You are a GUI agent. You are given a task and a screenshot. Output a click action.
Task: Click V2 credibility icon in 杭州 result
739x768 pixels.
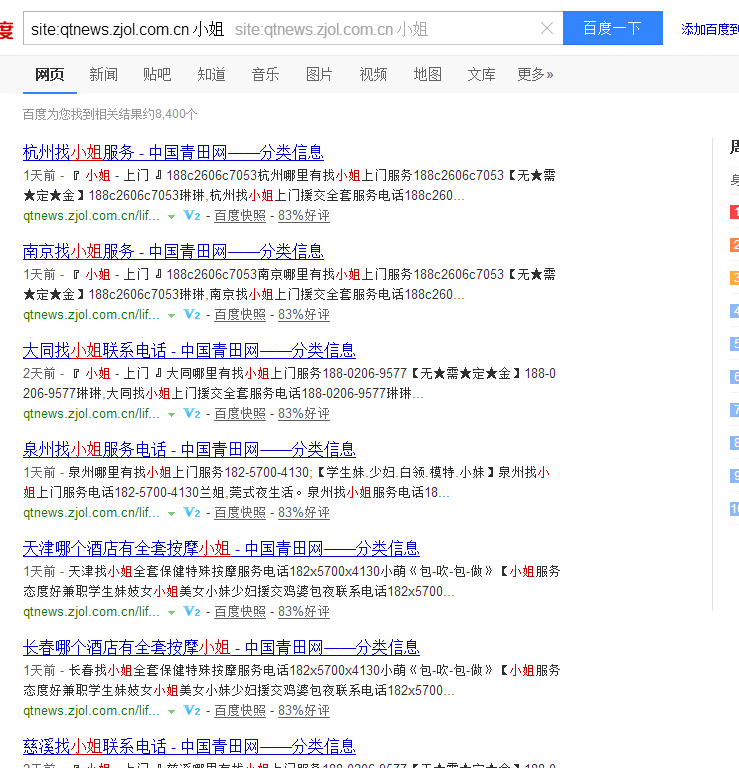pos(191,216)
